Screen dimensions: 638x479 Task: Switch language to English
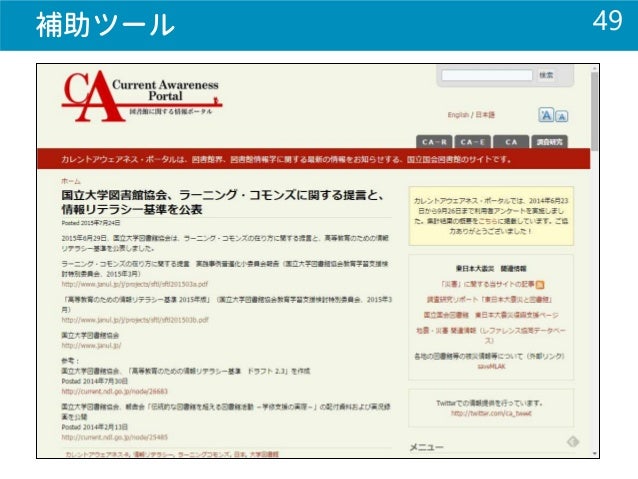tap(458, 115)
